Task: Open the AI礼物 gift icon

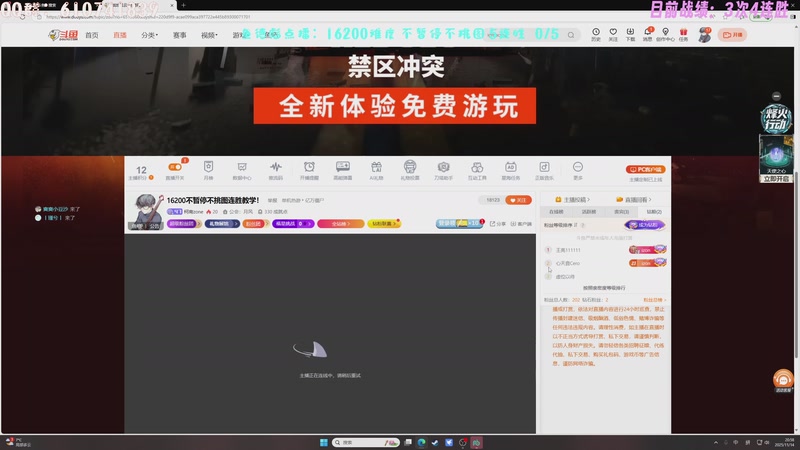Action: pyautogui.click(x=377, y=170)
